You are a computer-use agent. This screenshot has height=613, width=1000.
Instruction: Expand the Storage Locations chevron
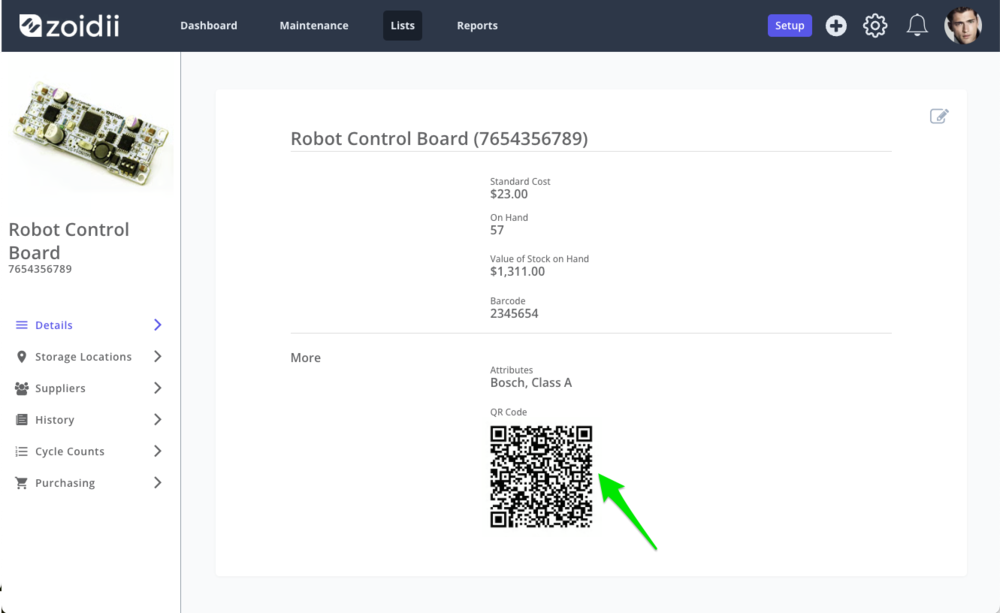pos(158,357)
